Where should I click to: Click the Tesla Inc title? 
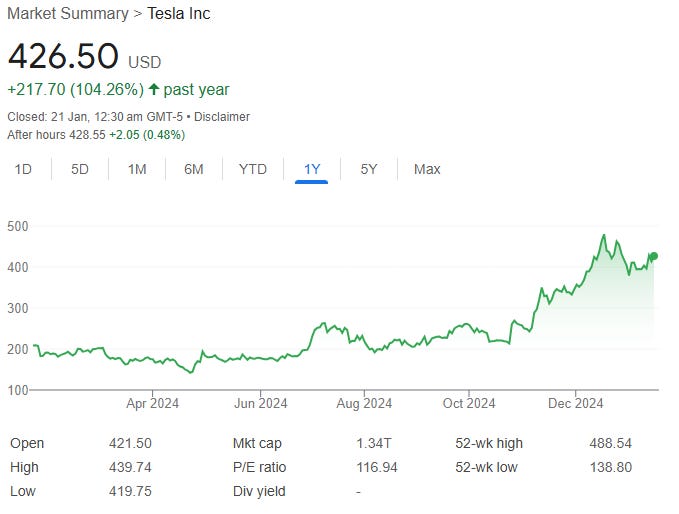(179, 13)
